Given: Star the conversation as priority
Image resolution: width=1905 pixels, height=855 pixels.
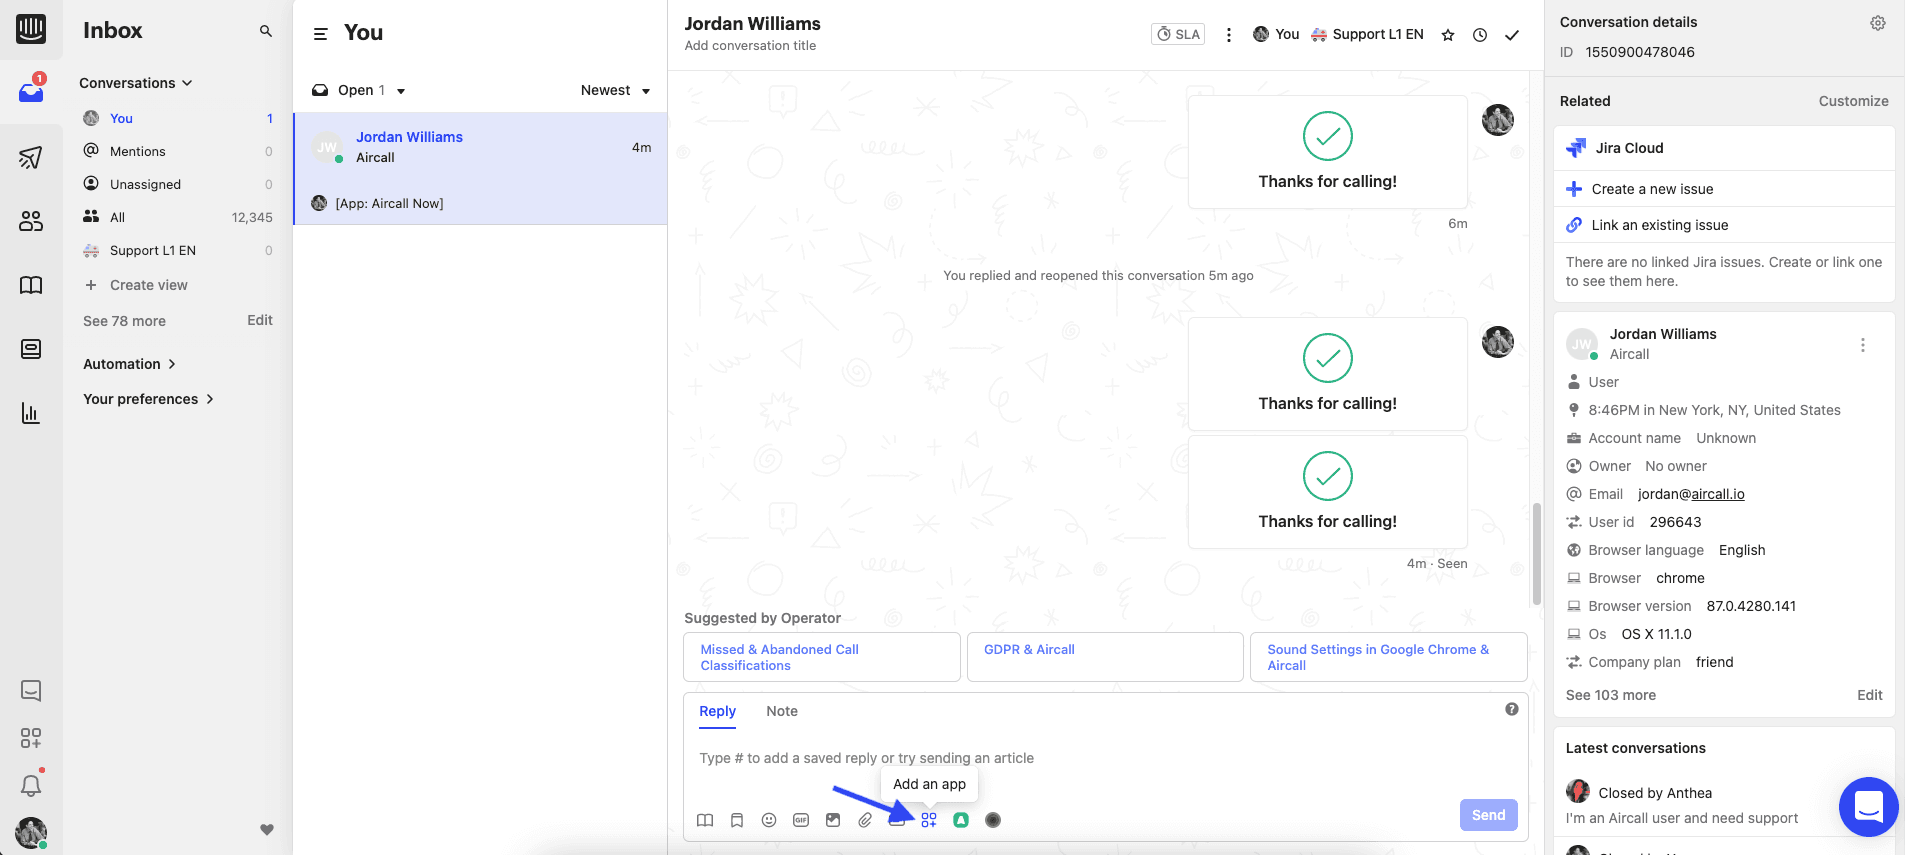Looking at the screenshot, I should (1448, 35).
